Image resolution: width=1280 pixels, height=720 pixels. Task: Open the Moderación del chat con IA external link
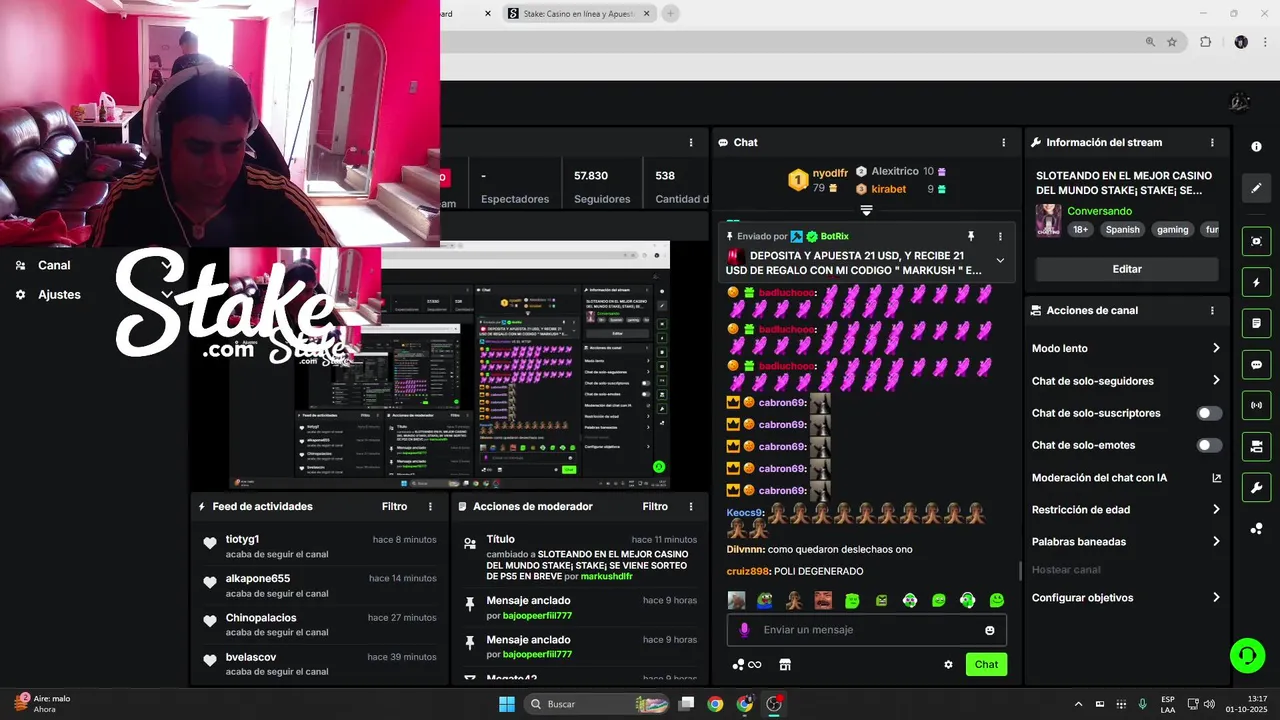pos(1216,478)
